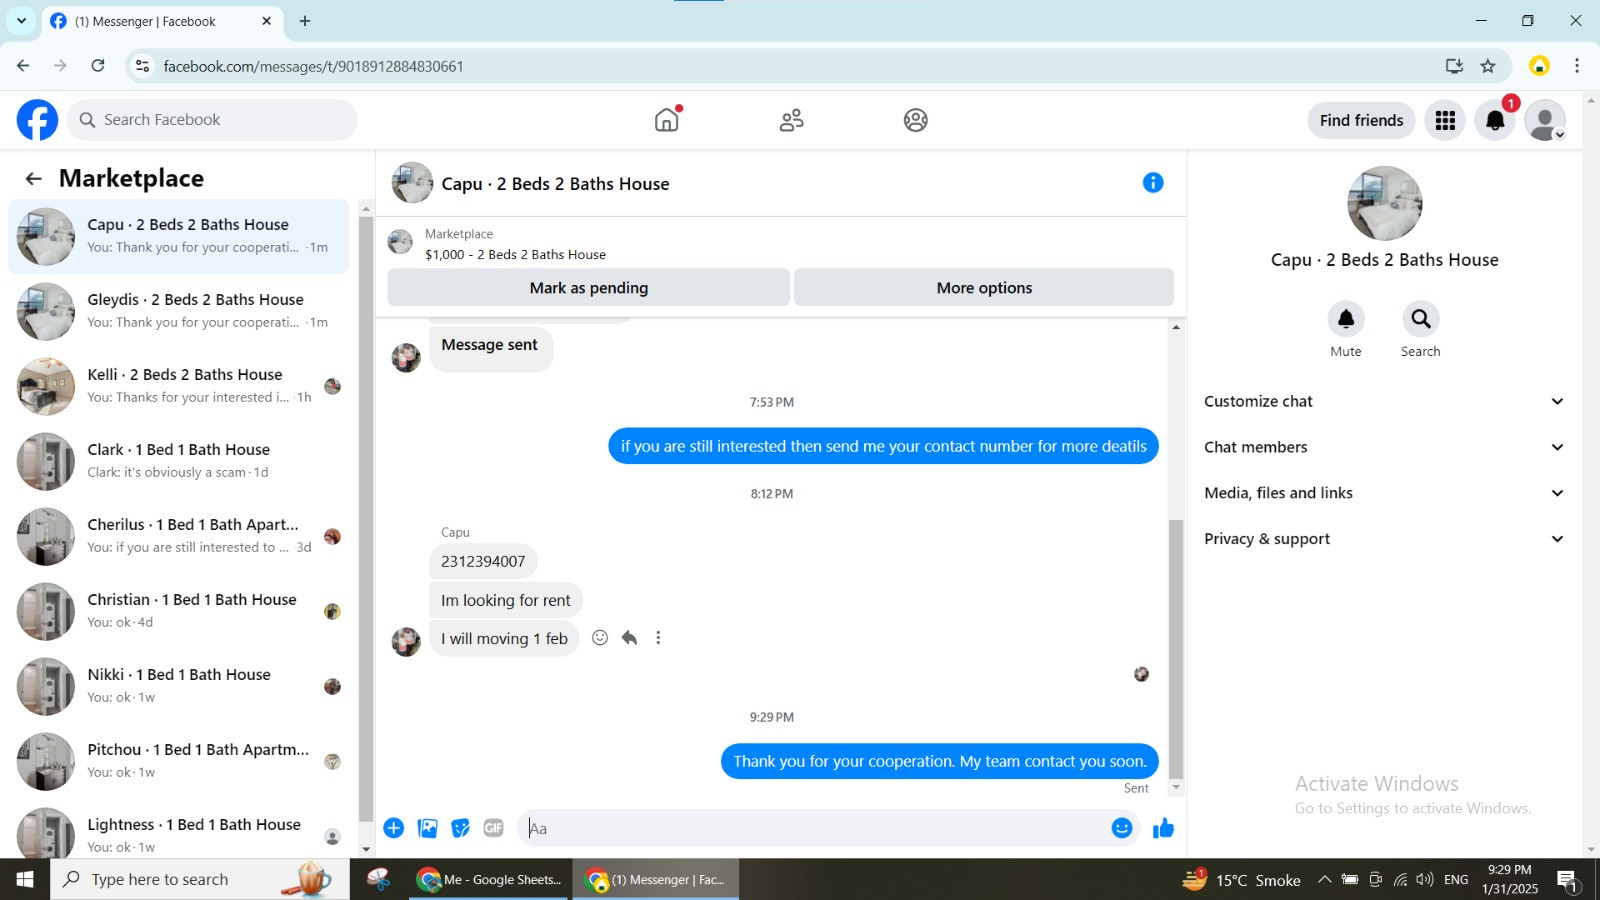Viewport: 1600px width, 900px height.
Task: Open conversation information icon
Action: 1153,183
